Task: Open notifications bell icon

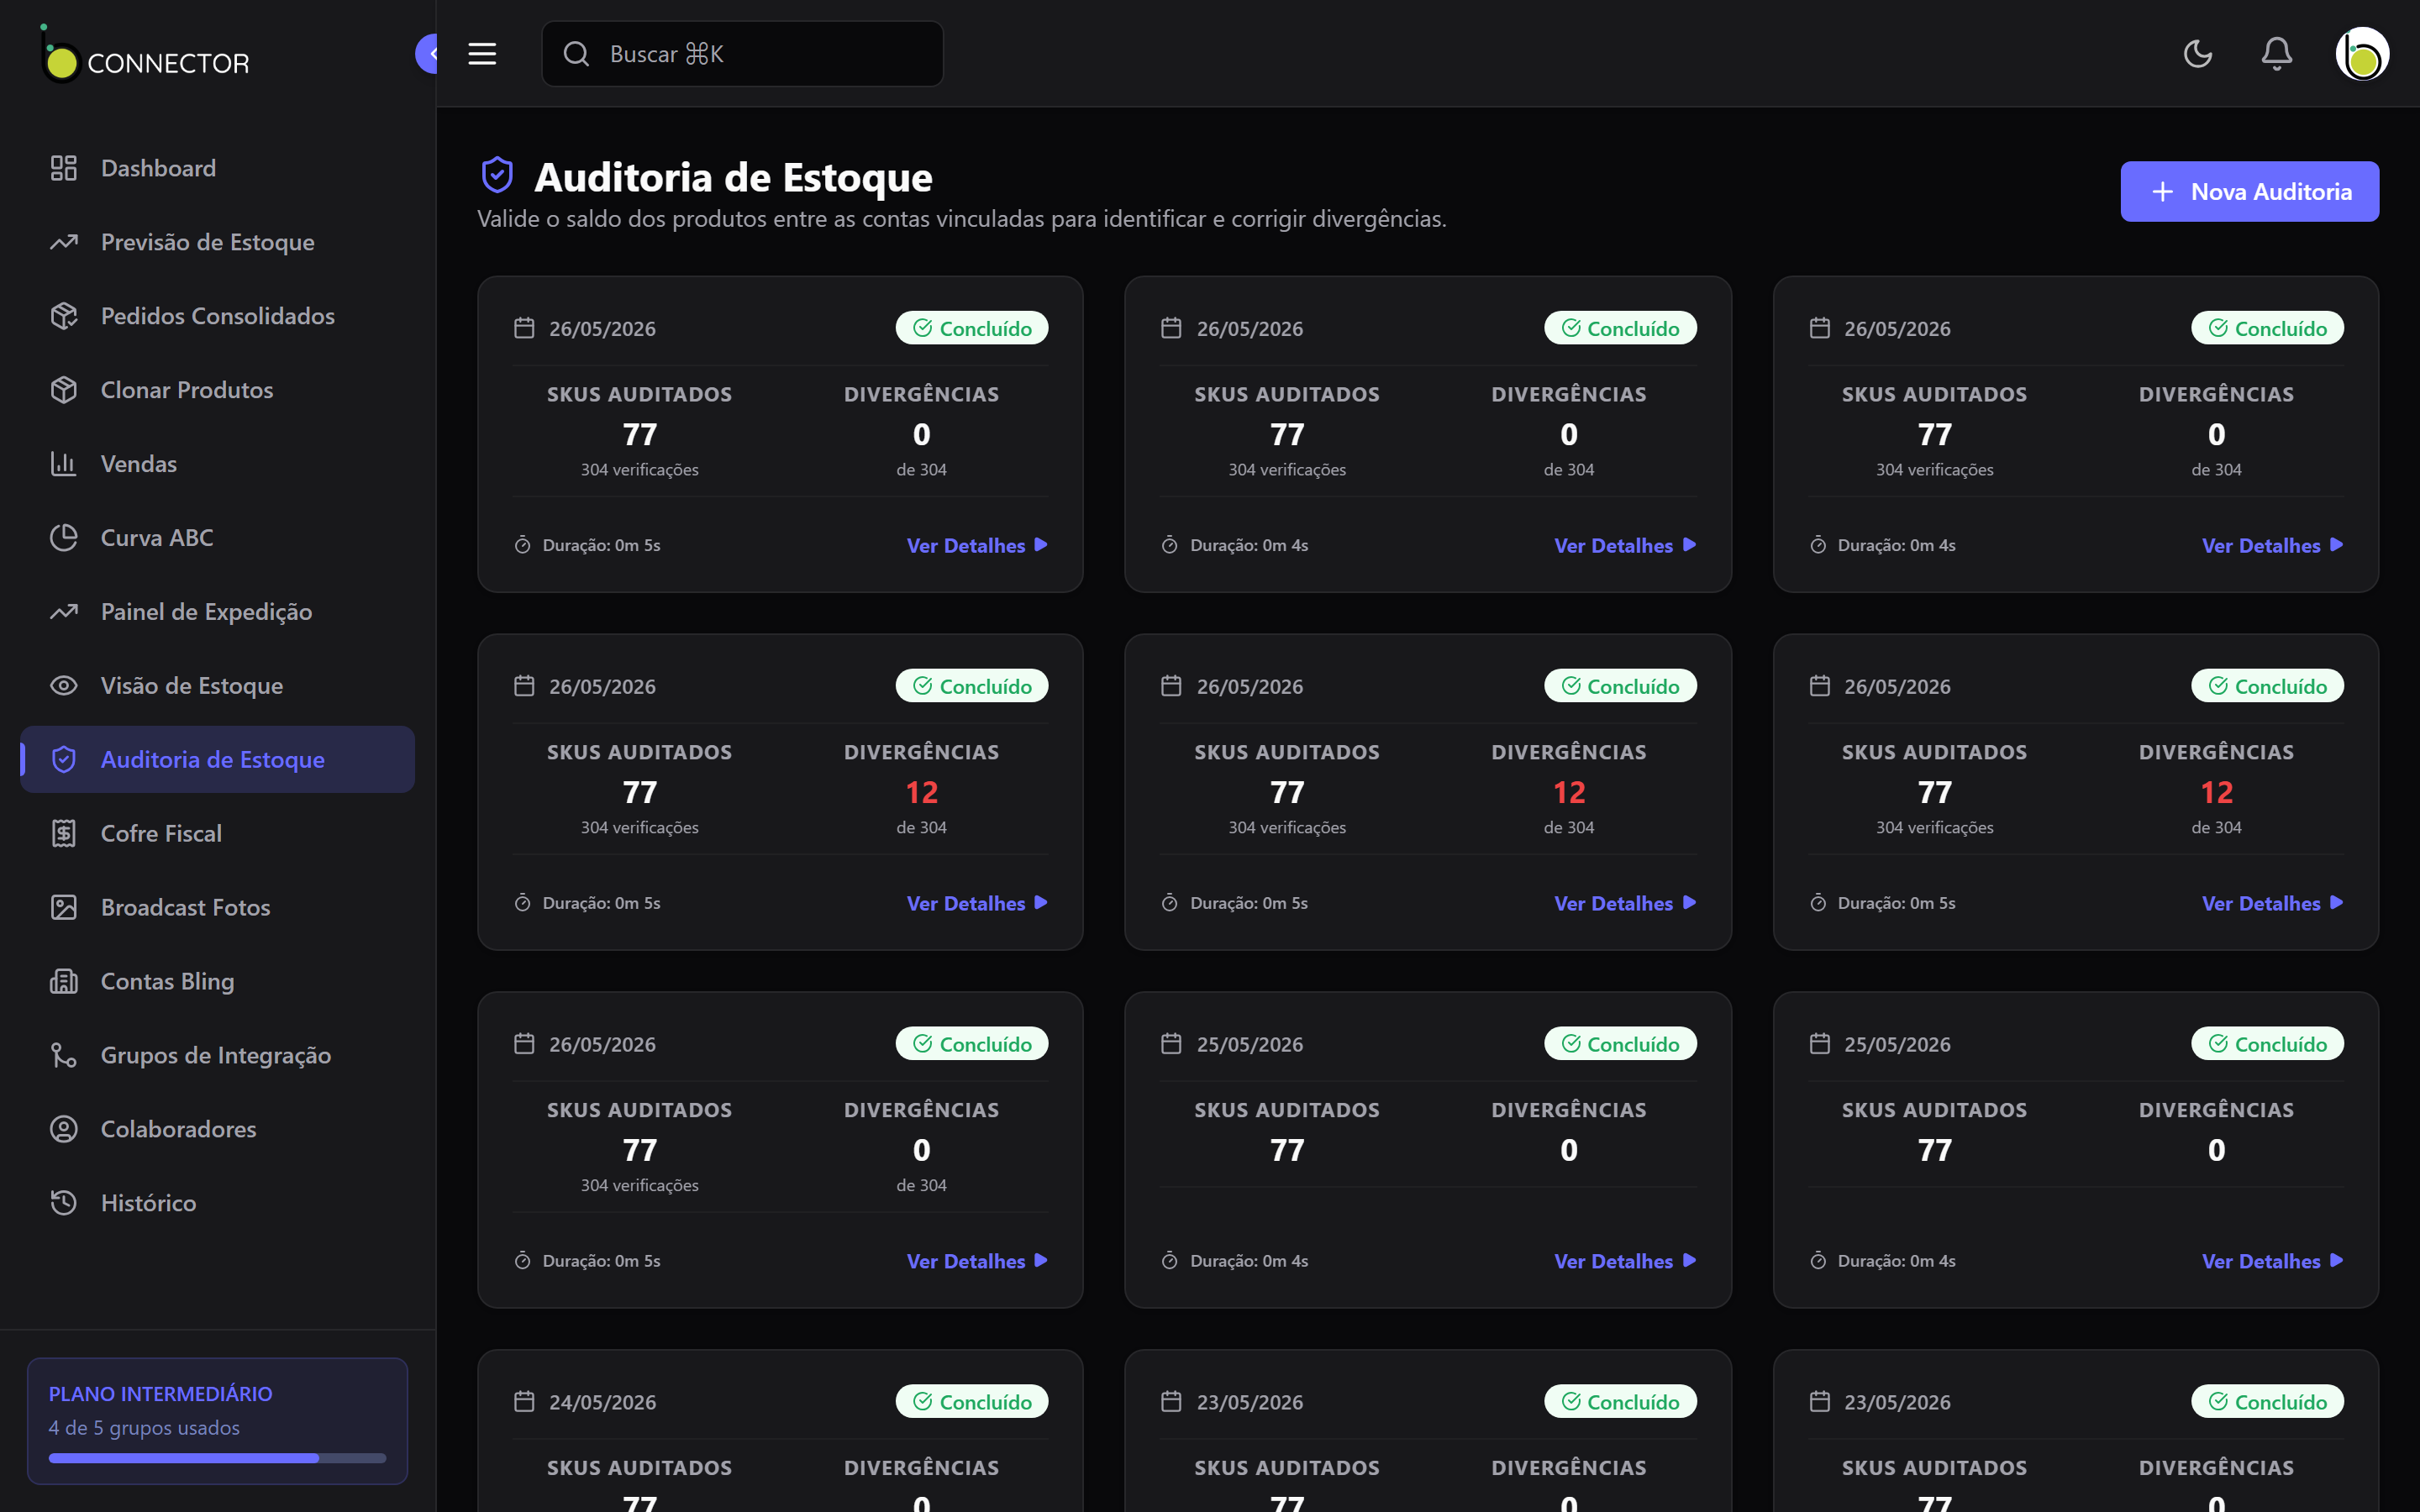Action: pyautogui.click(x=2277, y=54)
